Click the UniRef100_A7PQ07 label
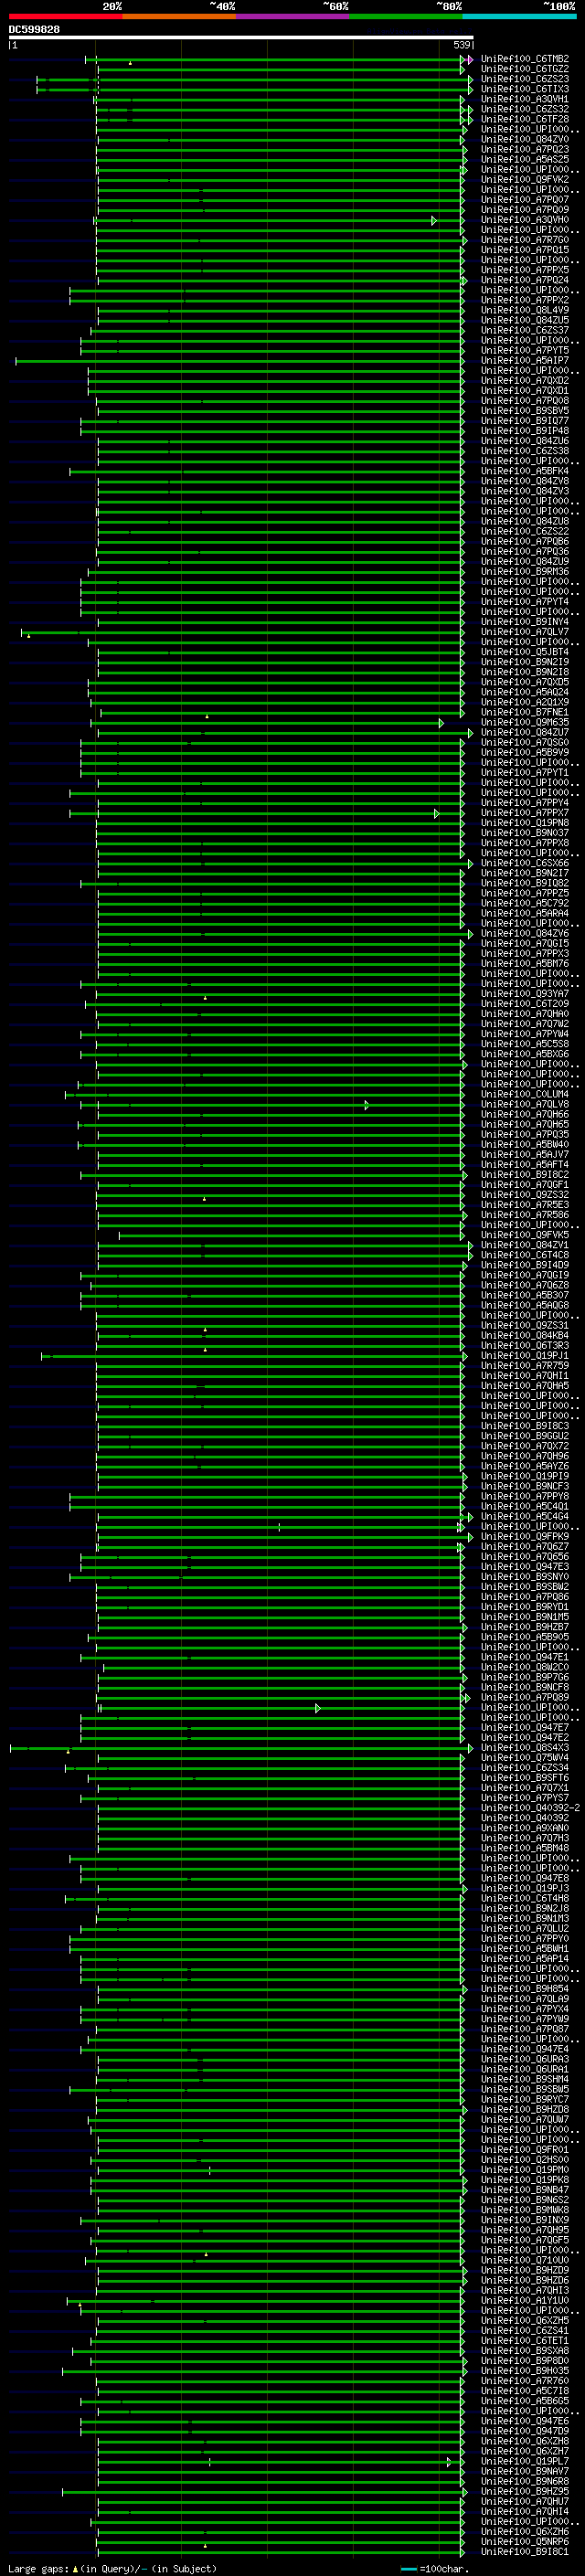 [525, 199]
